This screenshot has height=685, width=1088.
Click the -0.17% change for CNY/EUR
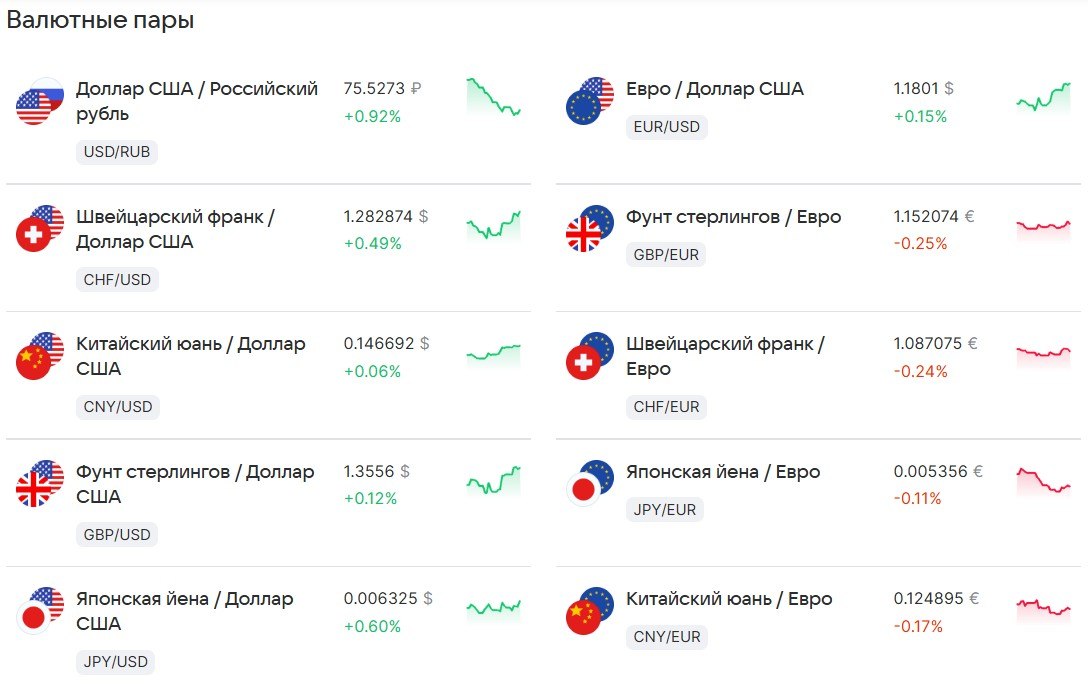point(918,627)
